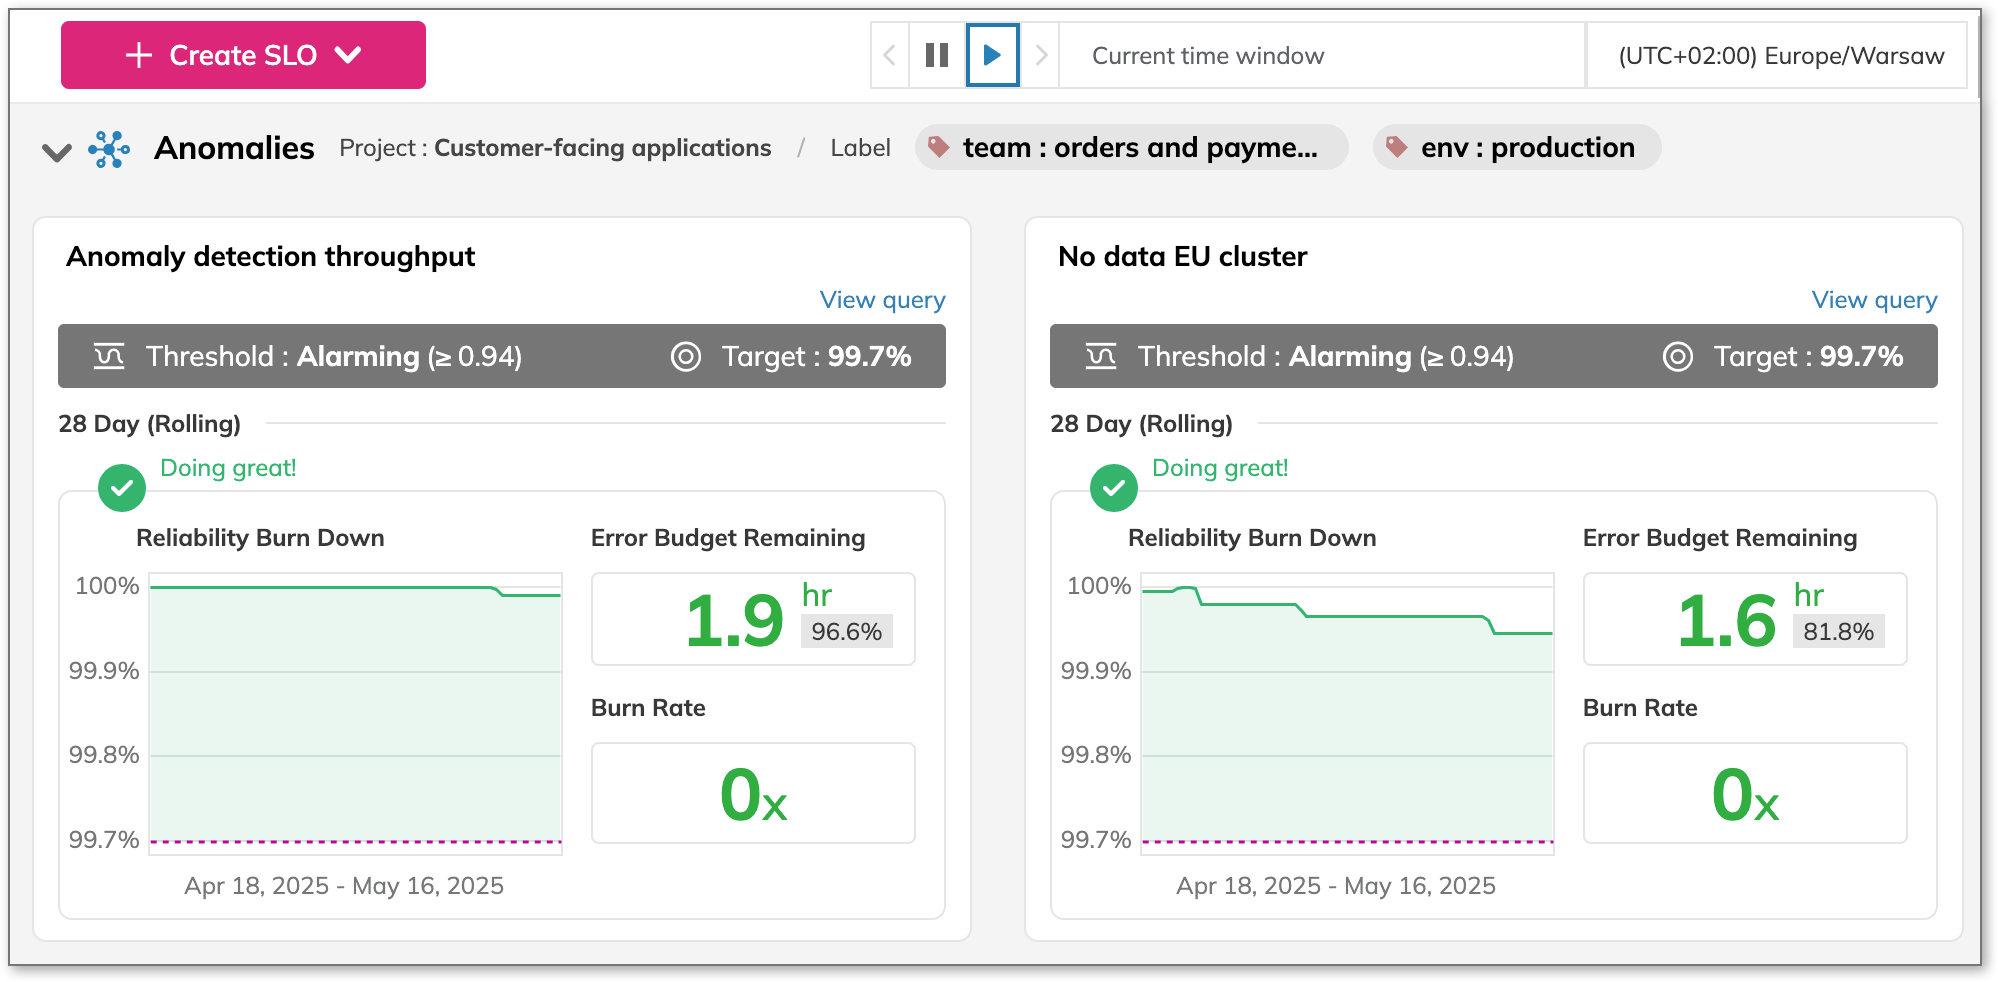The height and width of the screenshot is (982, 1998).
Task: Click 28 Day (Rolling) in No data EU cluster
Action: click(1141, 424)
